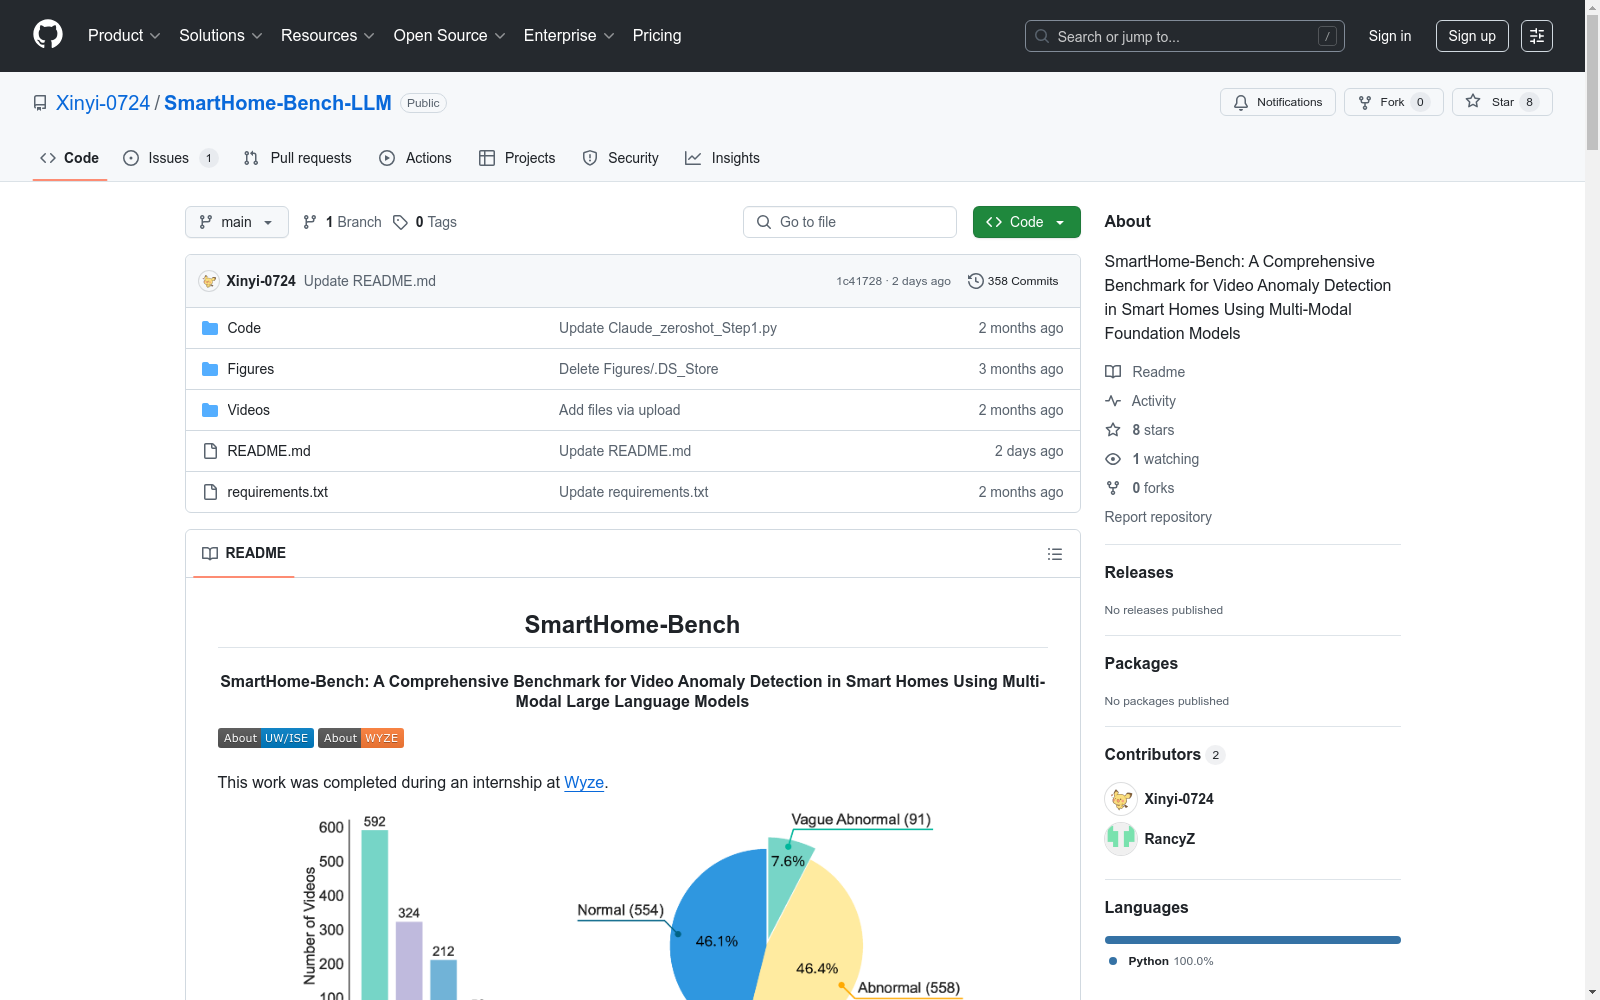Click the Go to file input
Image resolution: width=1600 pixels, height=1000 pixels.
850,222
